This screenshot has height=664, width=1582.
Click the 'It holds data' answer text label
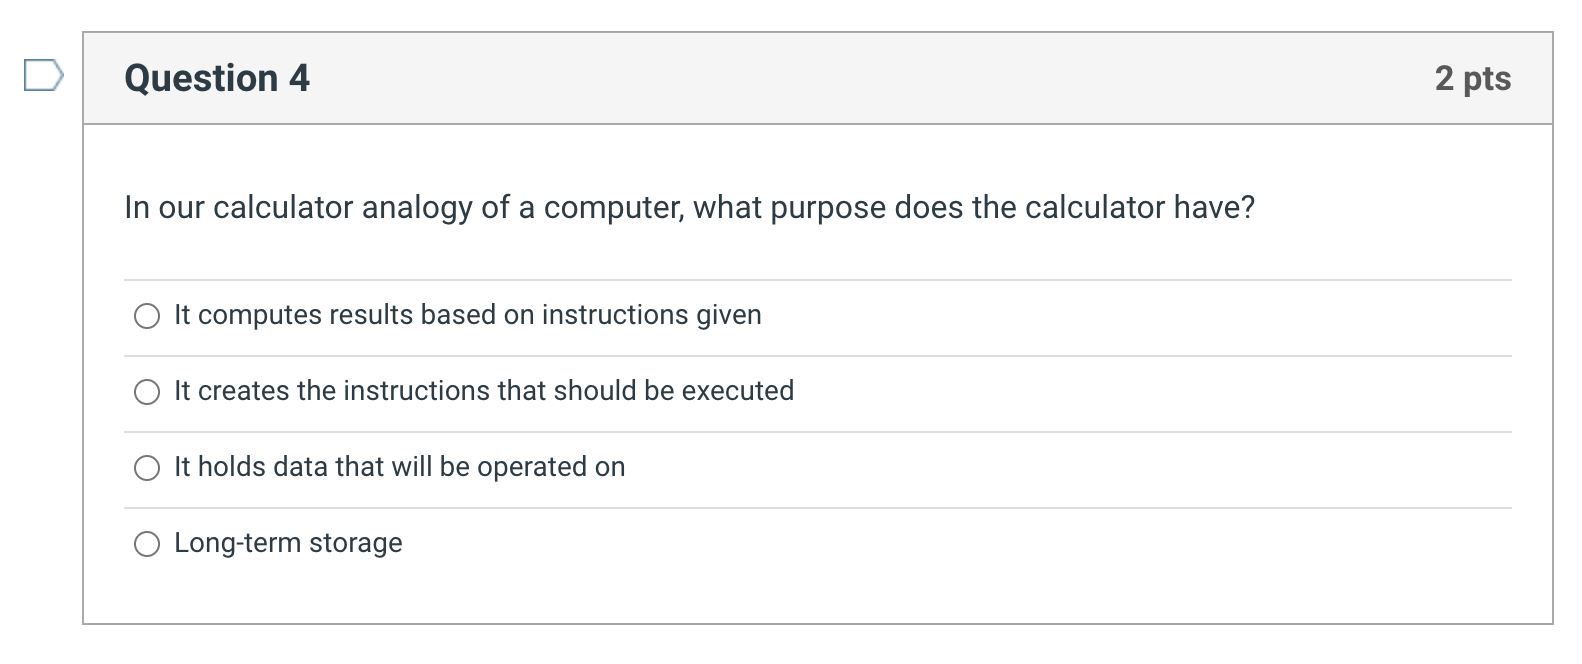399,467
